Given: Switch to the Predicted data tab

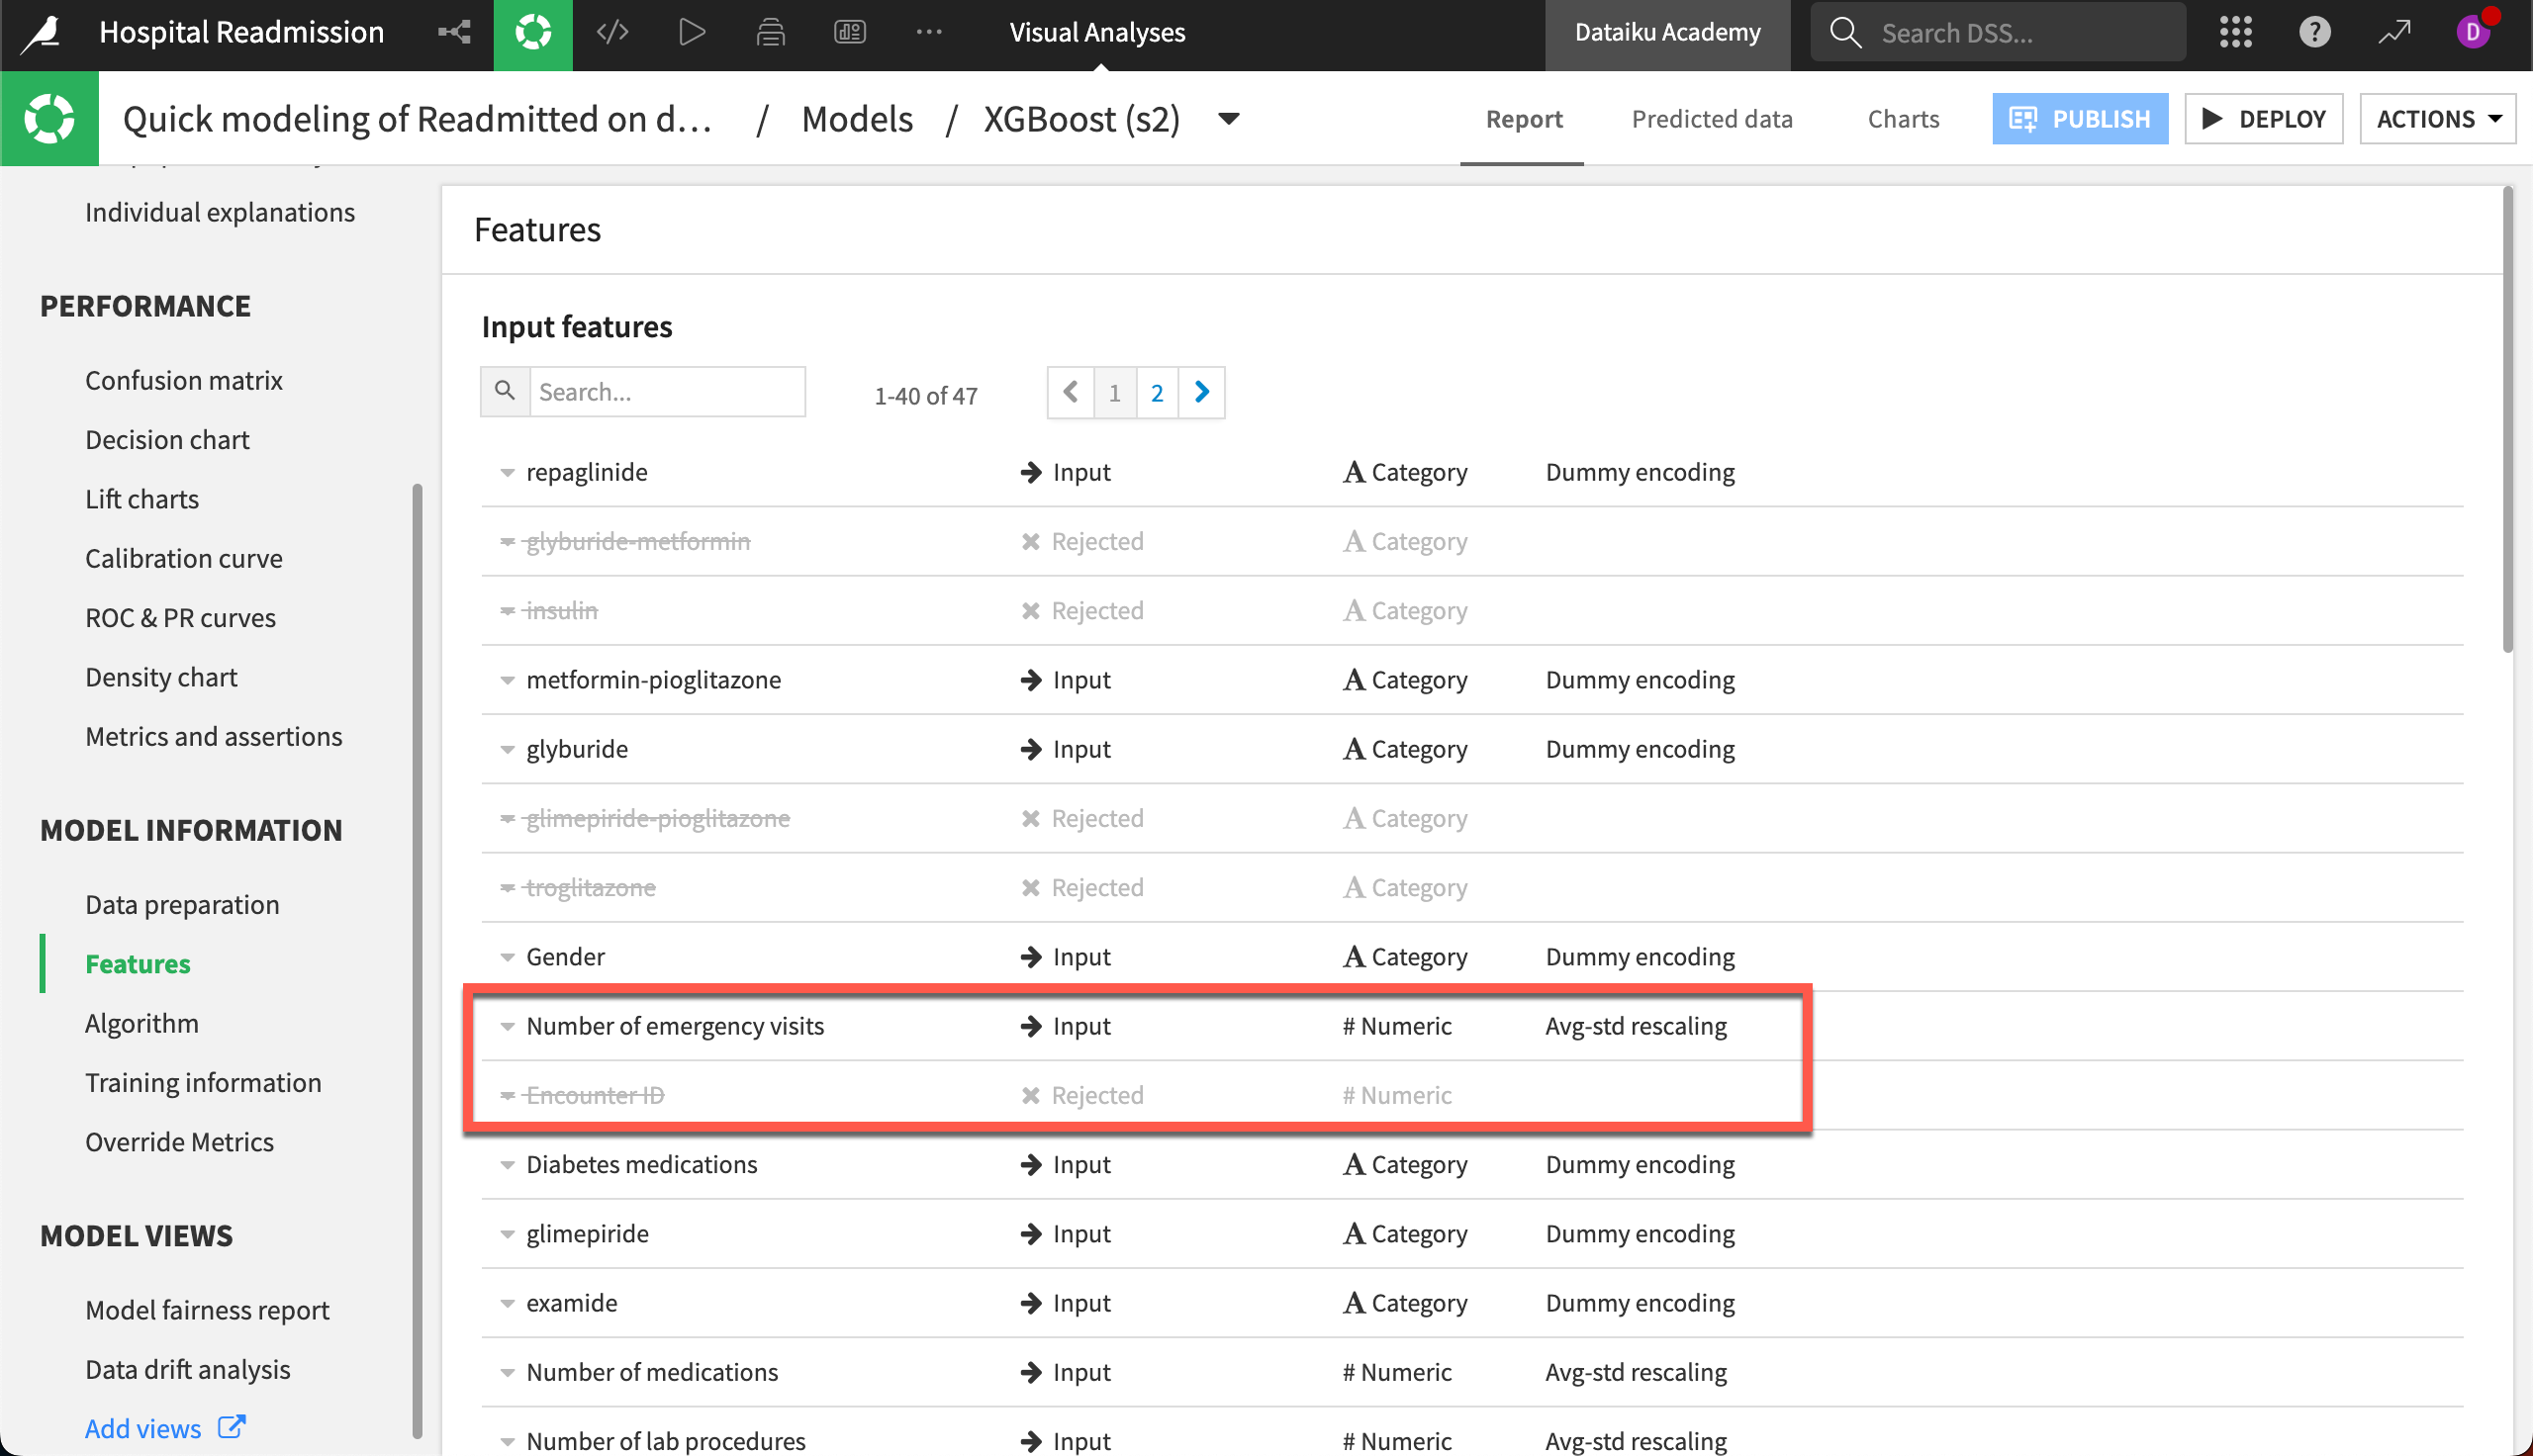Looking at the screenshot, I should 1711,118.
